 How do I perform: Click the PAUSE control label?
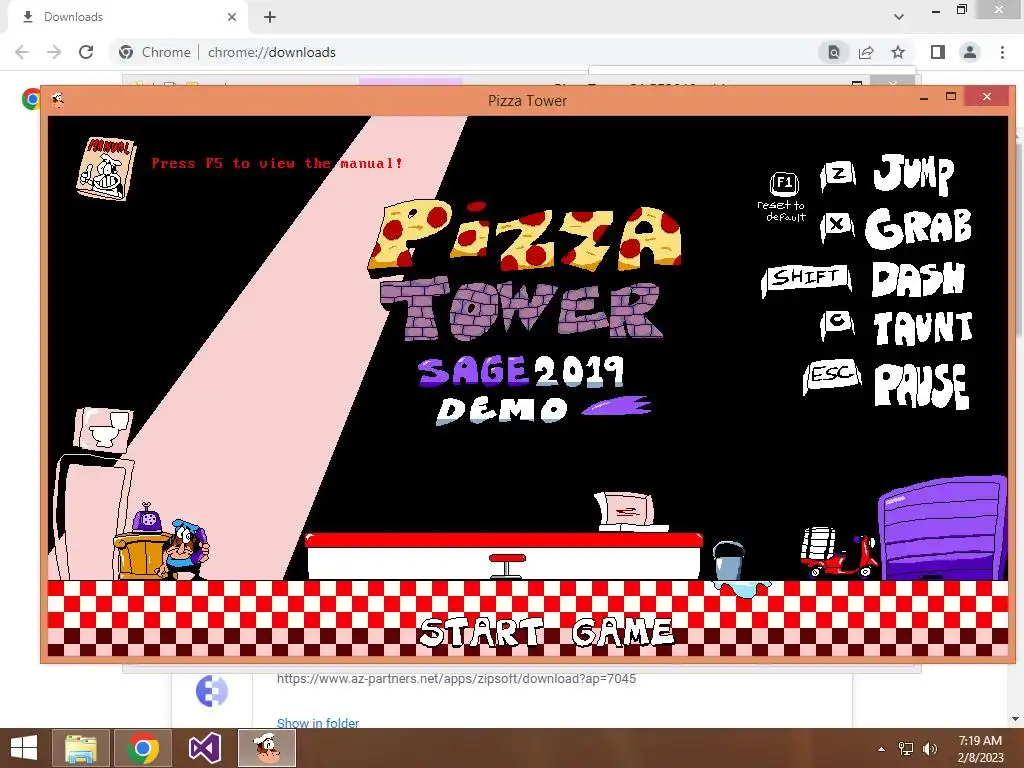[921, 386]
